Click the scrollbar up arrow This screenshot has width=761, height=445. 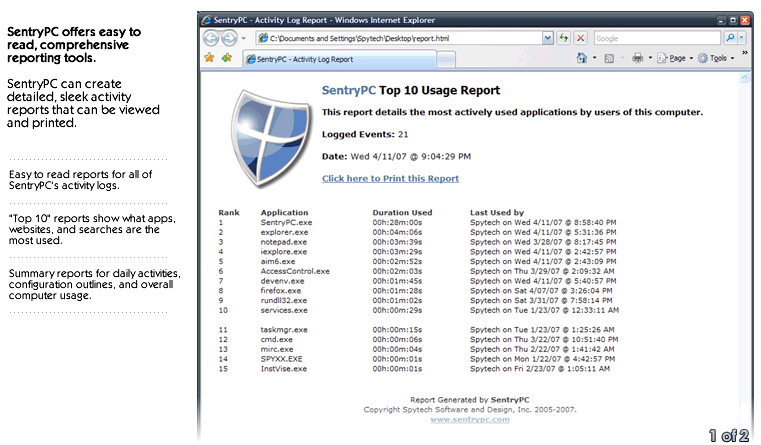coord(744,78)
